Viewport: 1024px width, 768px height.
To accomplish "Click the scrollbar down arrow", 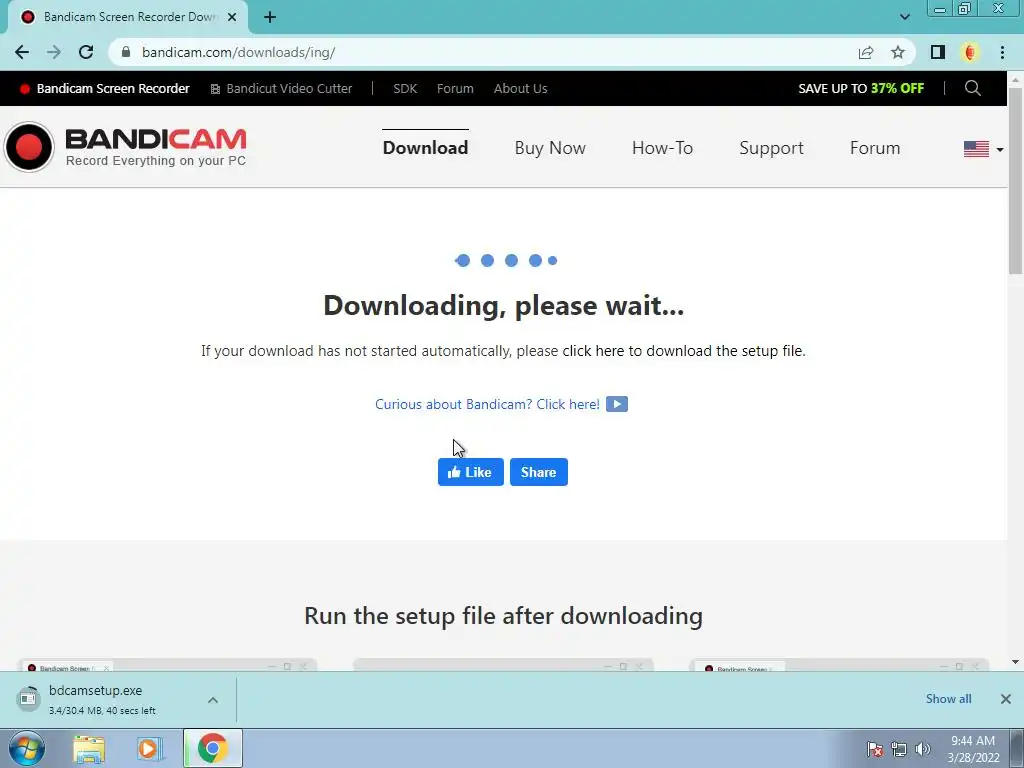I will (1015, 662).
